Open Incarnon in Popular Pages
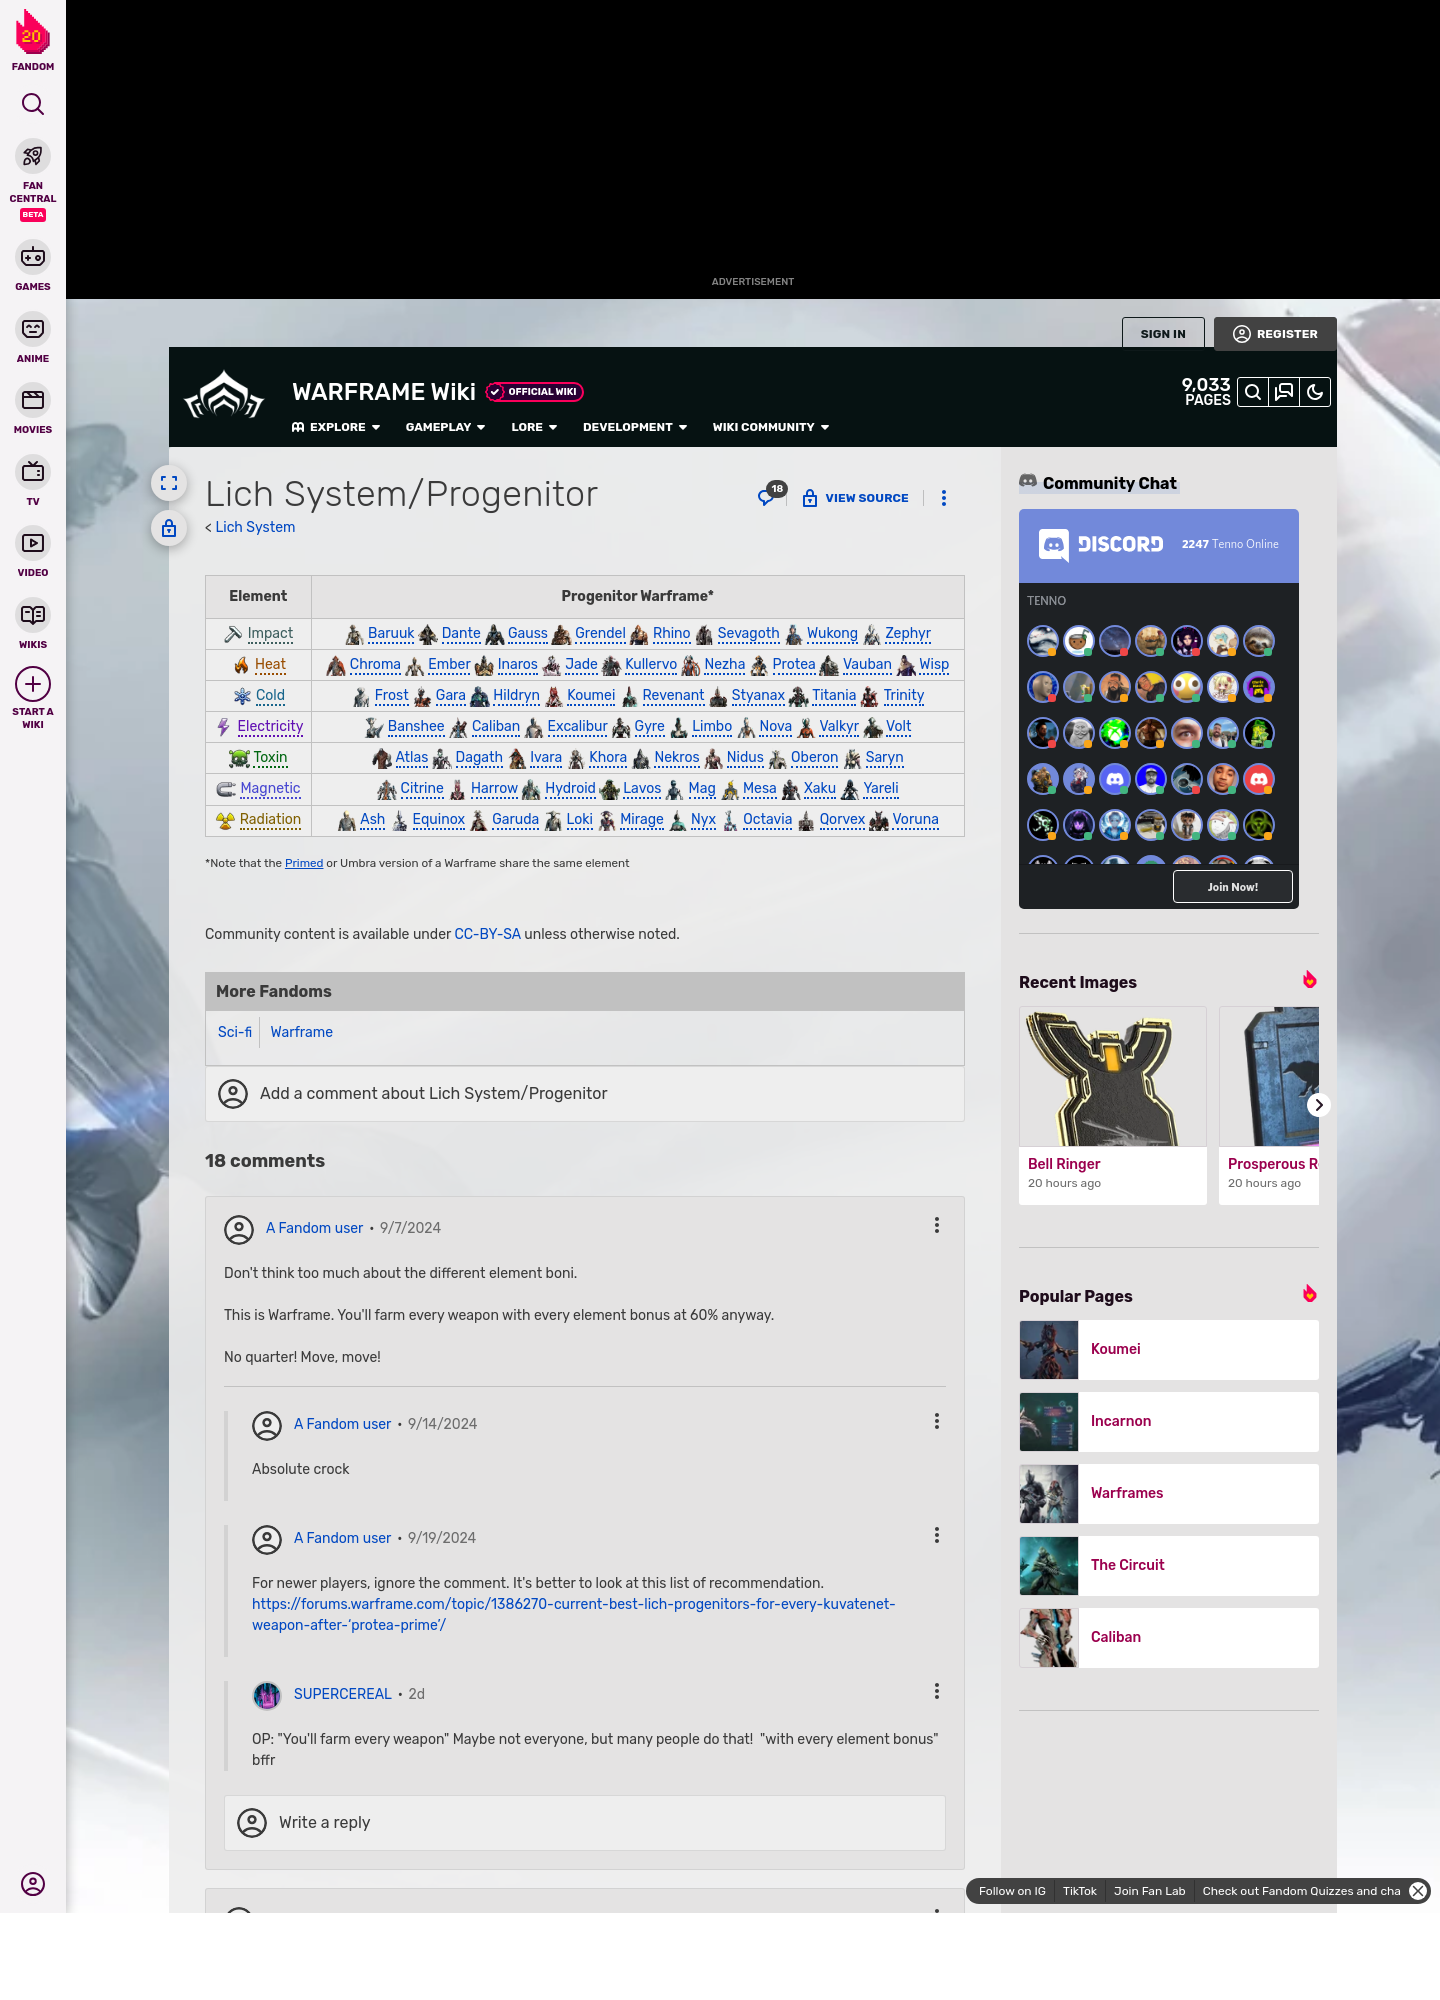 pos(1169,1422)
